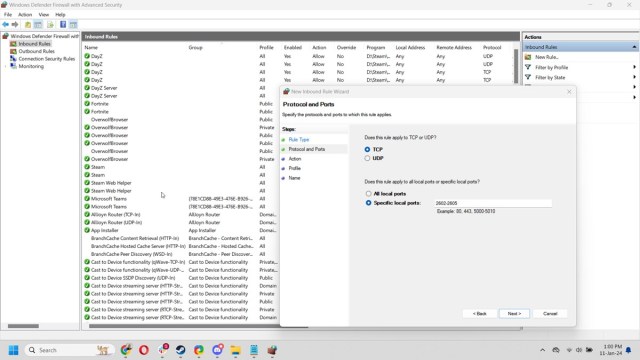The height and width of the screenshot is (360, 640).
Task: Click the specific local ports text field
Action: [x=493, y=203]
